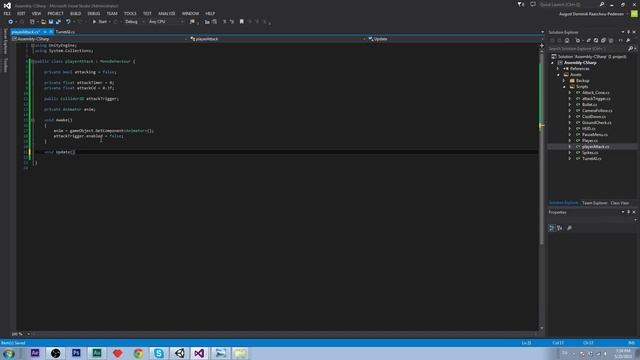Open Skype from the taskbar
The width and height of the screenshot is (640, 360).
(159, 353)
